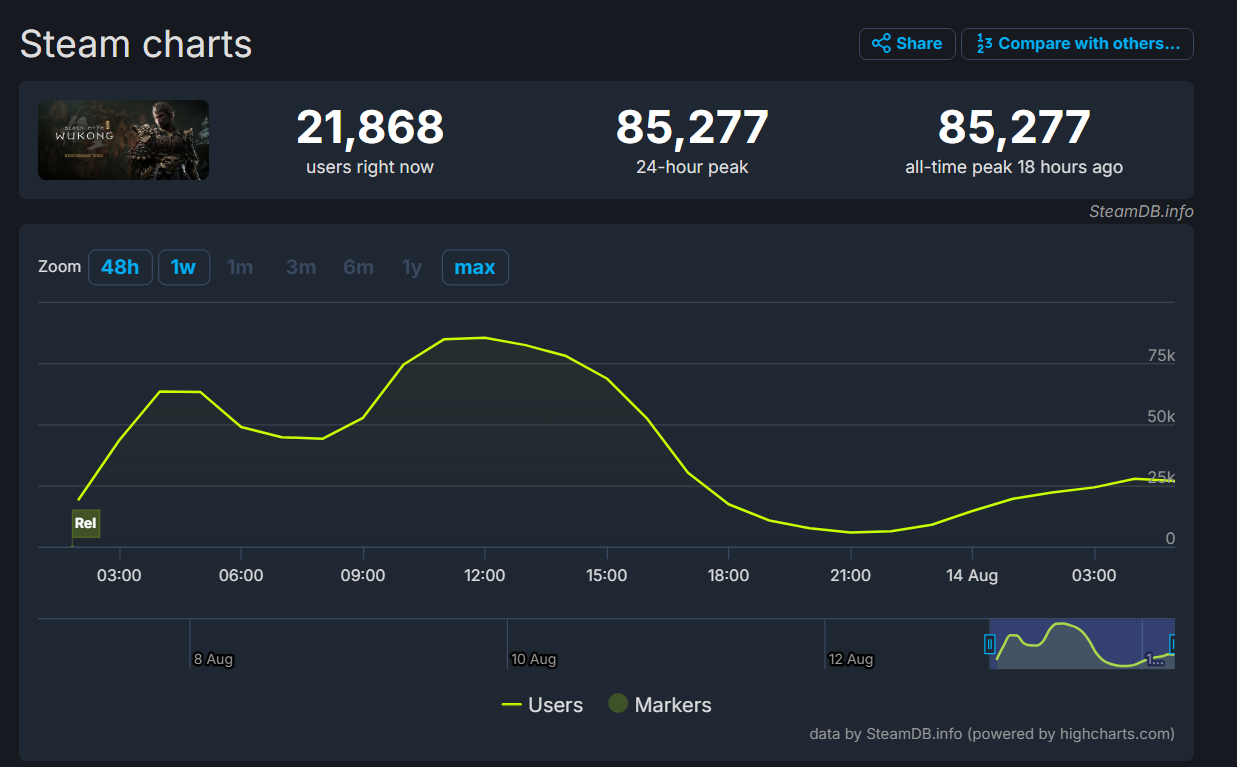Open Compare with others dialog
This screenshot has height=767, width=1237.
click(1077, 44)
